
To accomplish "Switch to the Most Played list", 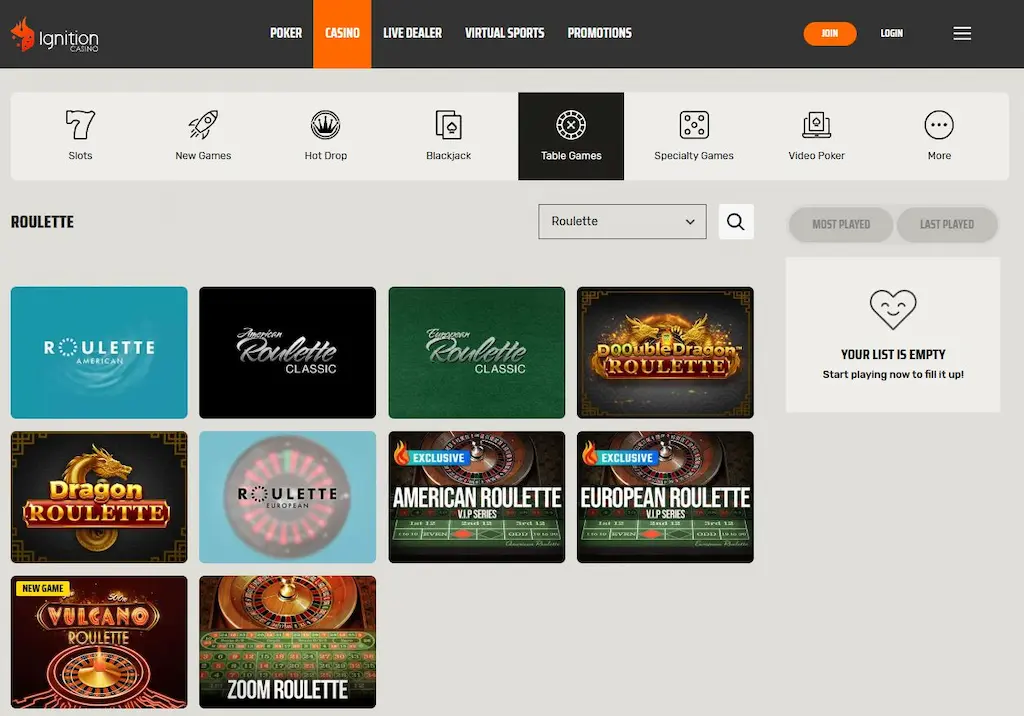I will tap(841, 225).
